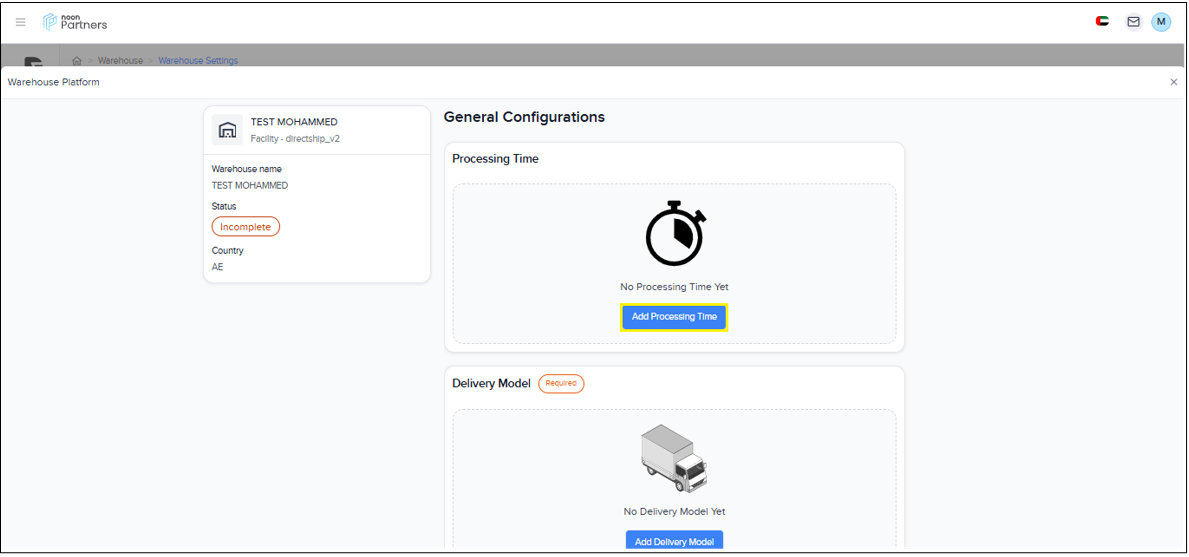Go to Warehouse breadcrumb link
1189x557 pixels.
[x=120, y=61]
